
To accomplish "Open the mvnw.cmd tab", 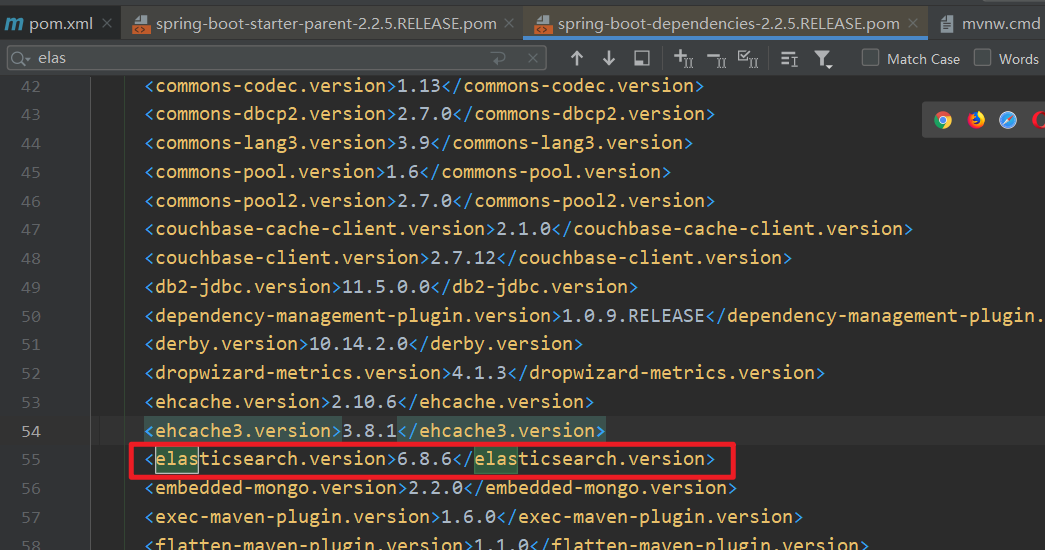I will (x=990, y=24).
